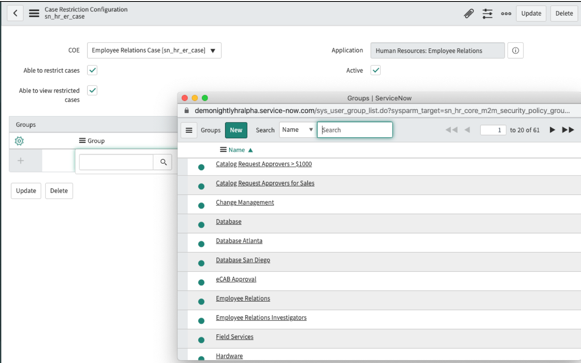
Task: Click green dot beside Employee Relations Investigators
Action: [201, 321]
